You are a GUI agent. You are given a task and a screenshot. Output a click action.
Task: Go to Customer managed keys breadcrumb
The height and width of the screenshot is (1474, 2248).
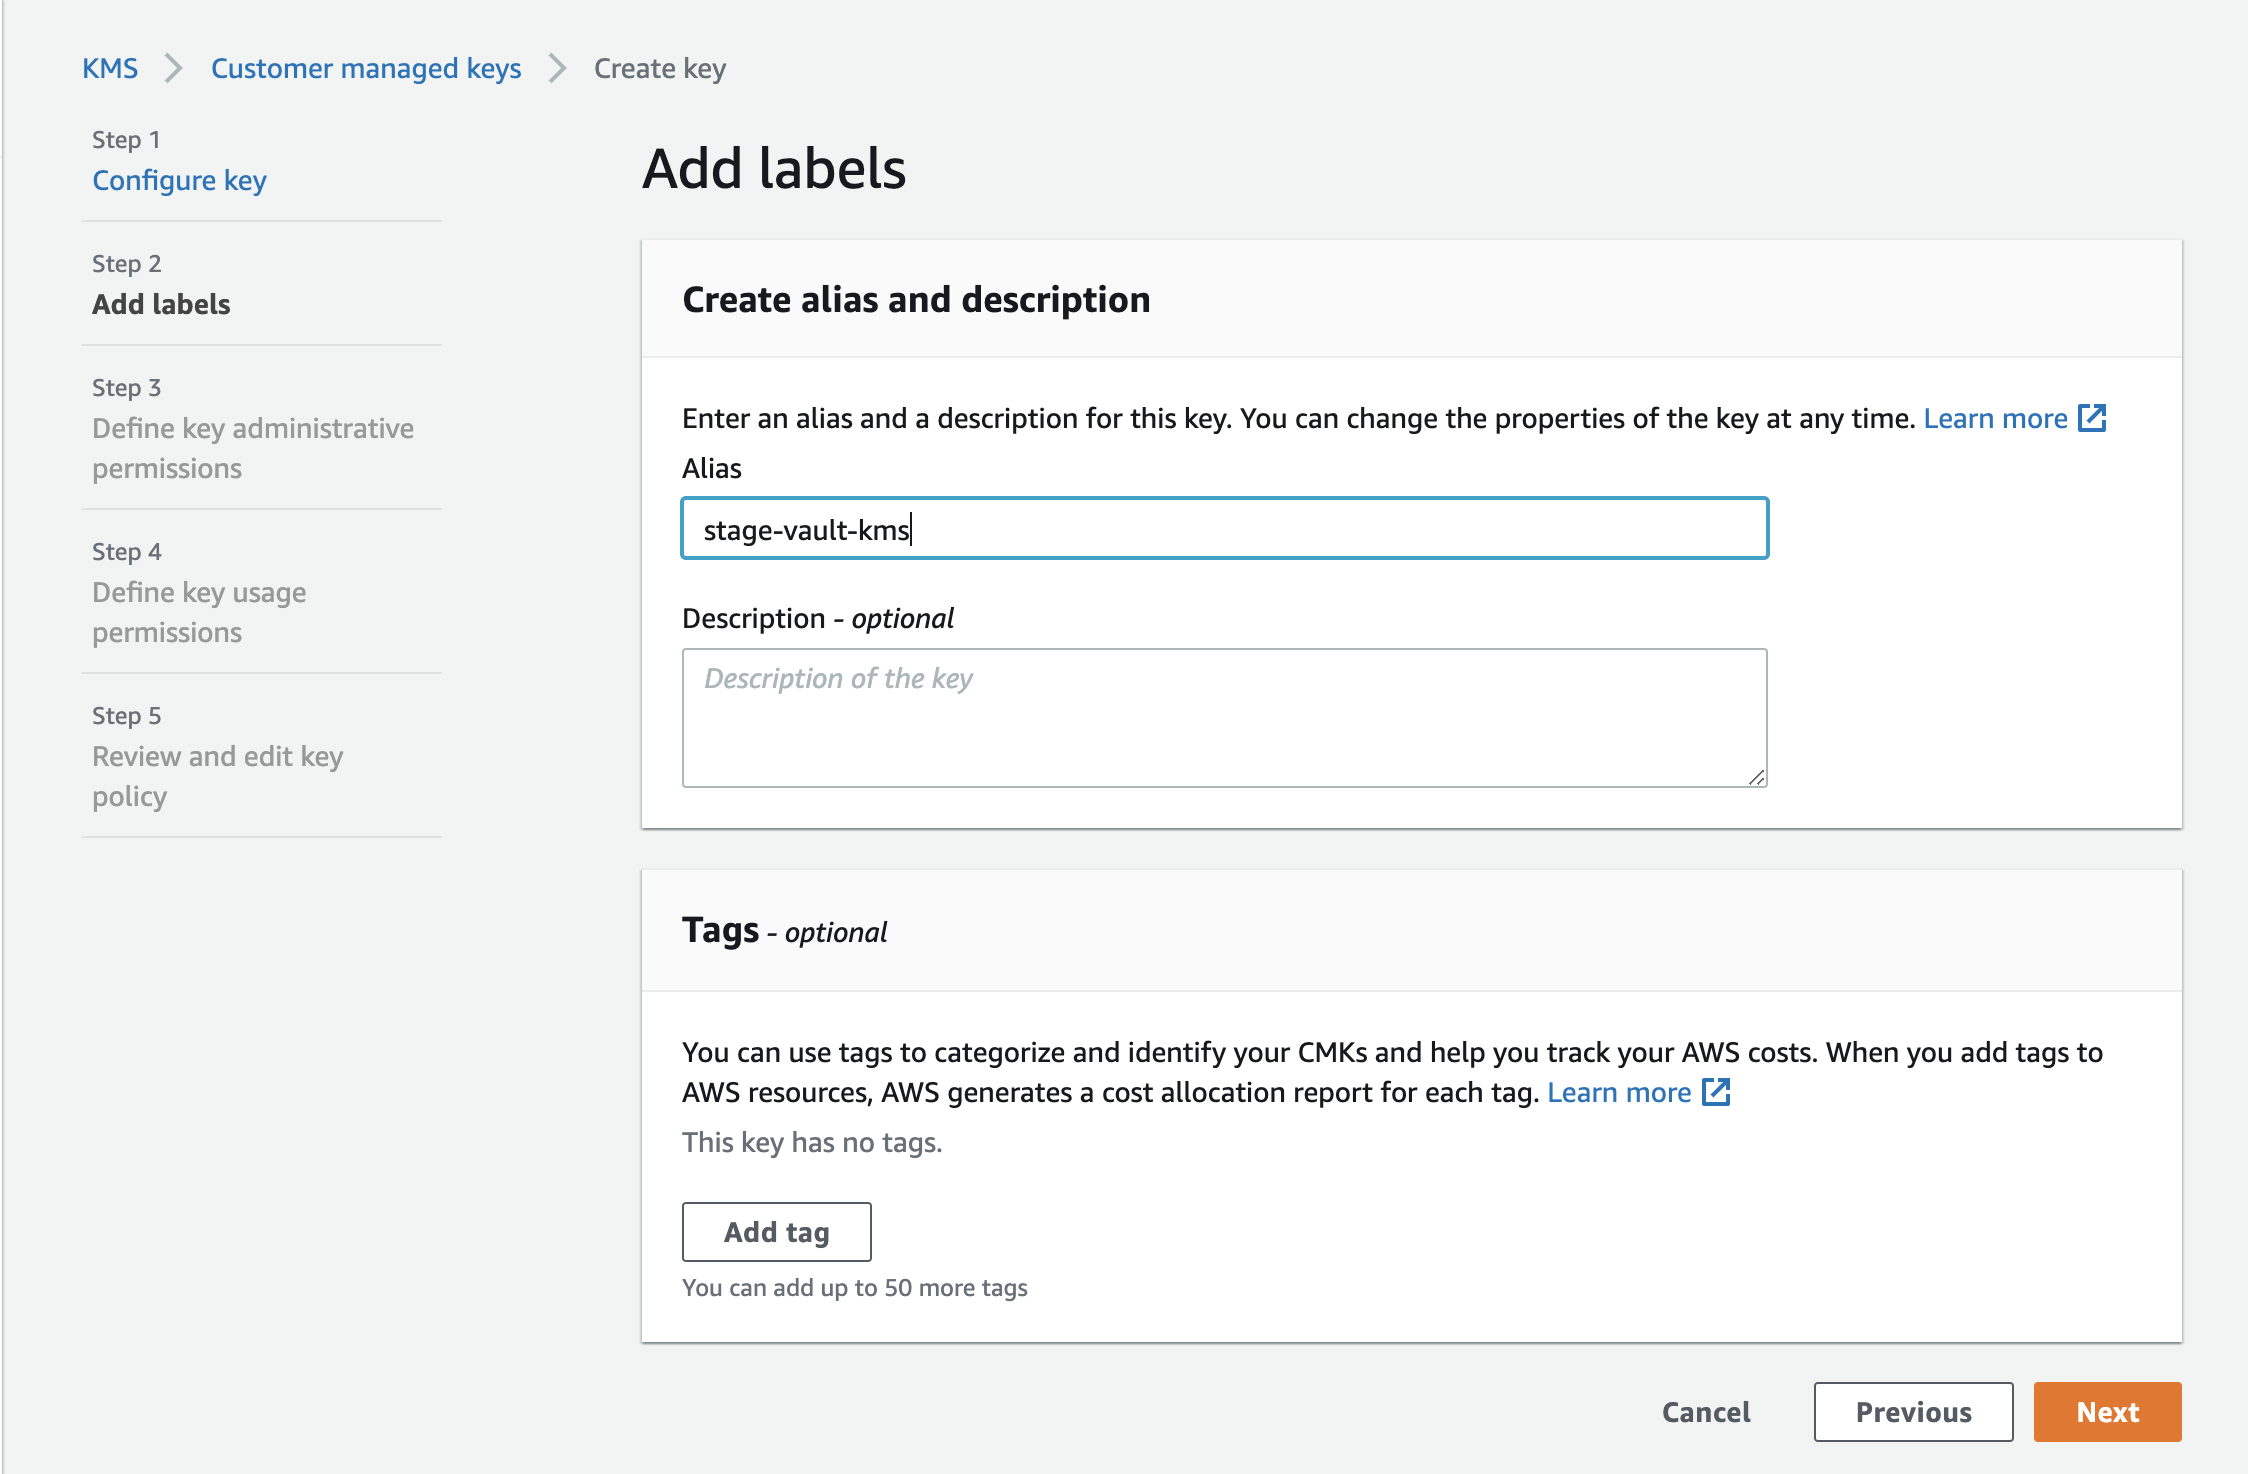(x=366, y=68)
